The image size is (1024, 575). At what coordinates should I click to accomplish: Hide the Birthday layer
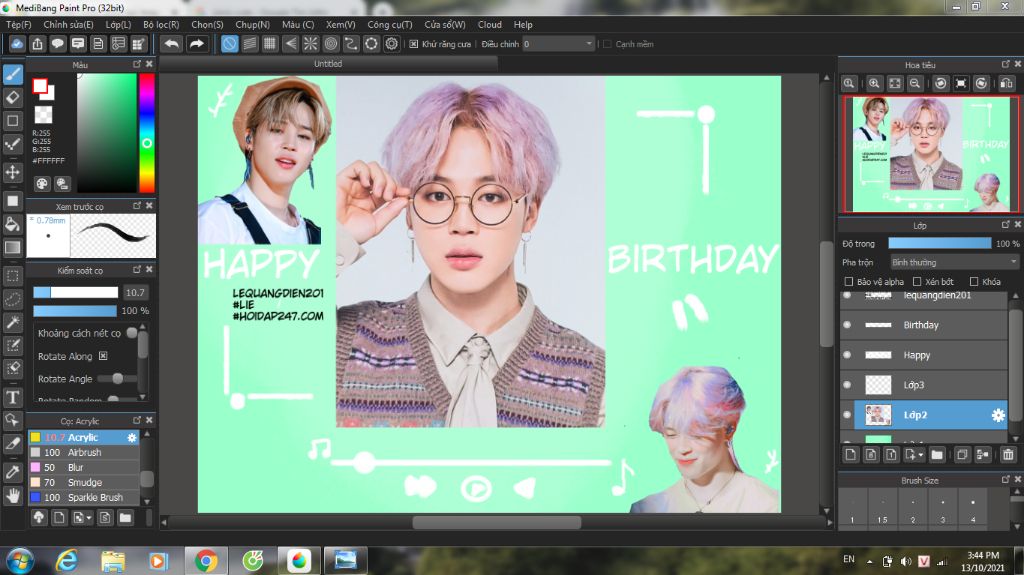[x=847, y=325]
